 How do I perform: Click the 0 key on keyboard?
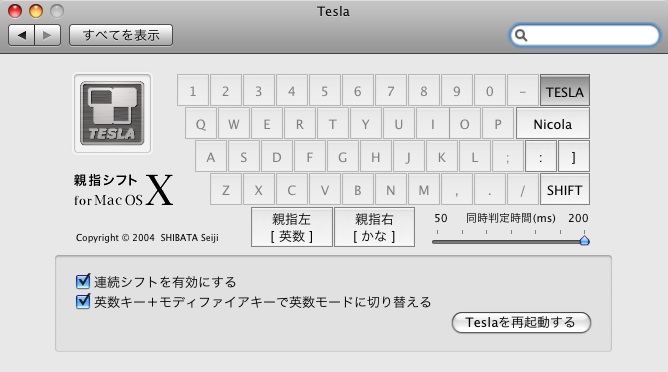pyautogui.click(x=490, y=90)
